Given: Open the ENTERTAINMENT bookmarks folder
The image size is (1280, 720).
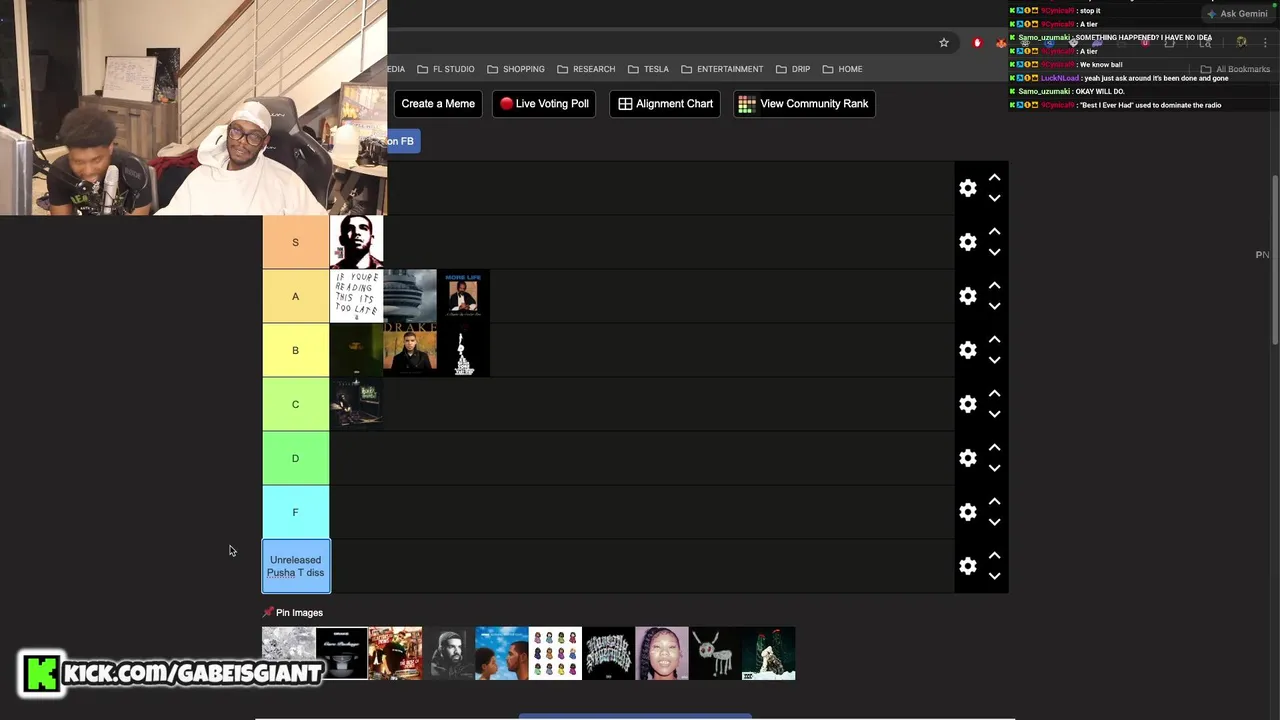Looking at the screenshot, I should tap(722, 69).
